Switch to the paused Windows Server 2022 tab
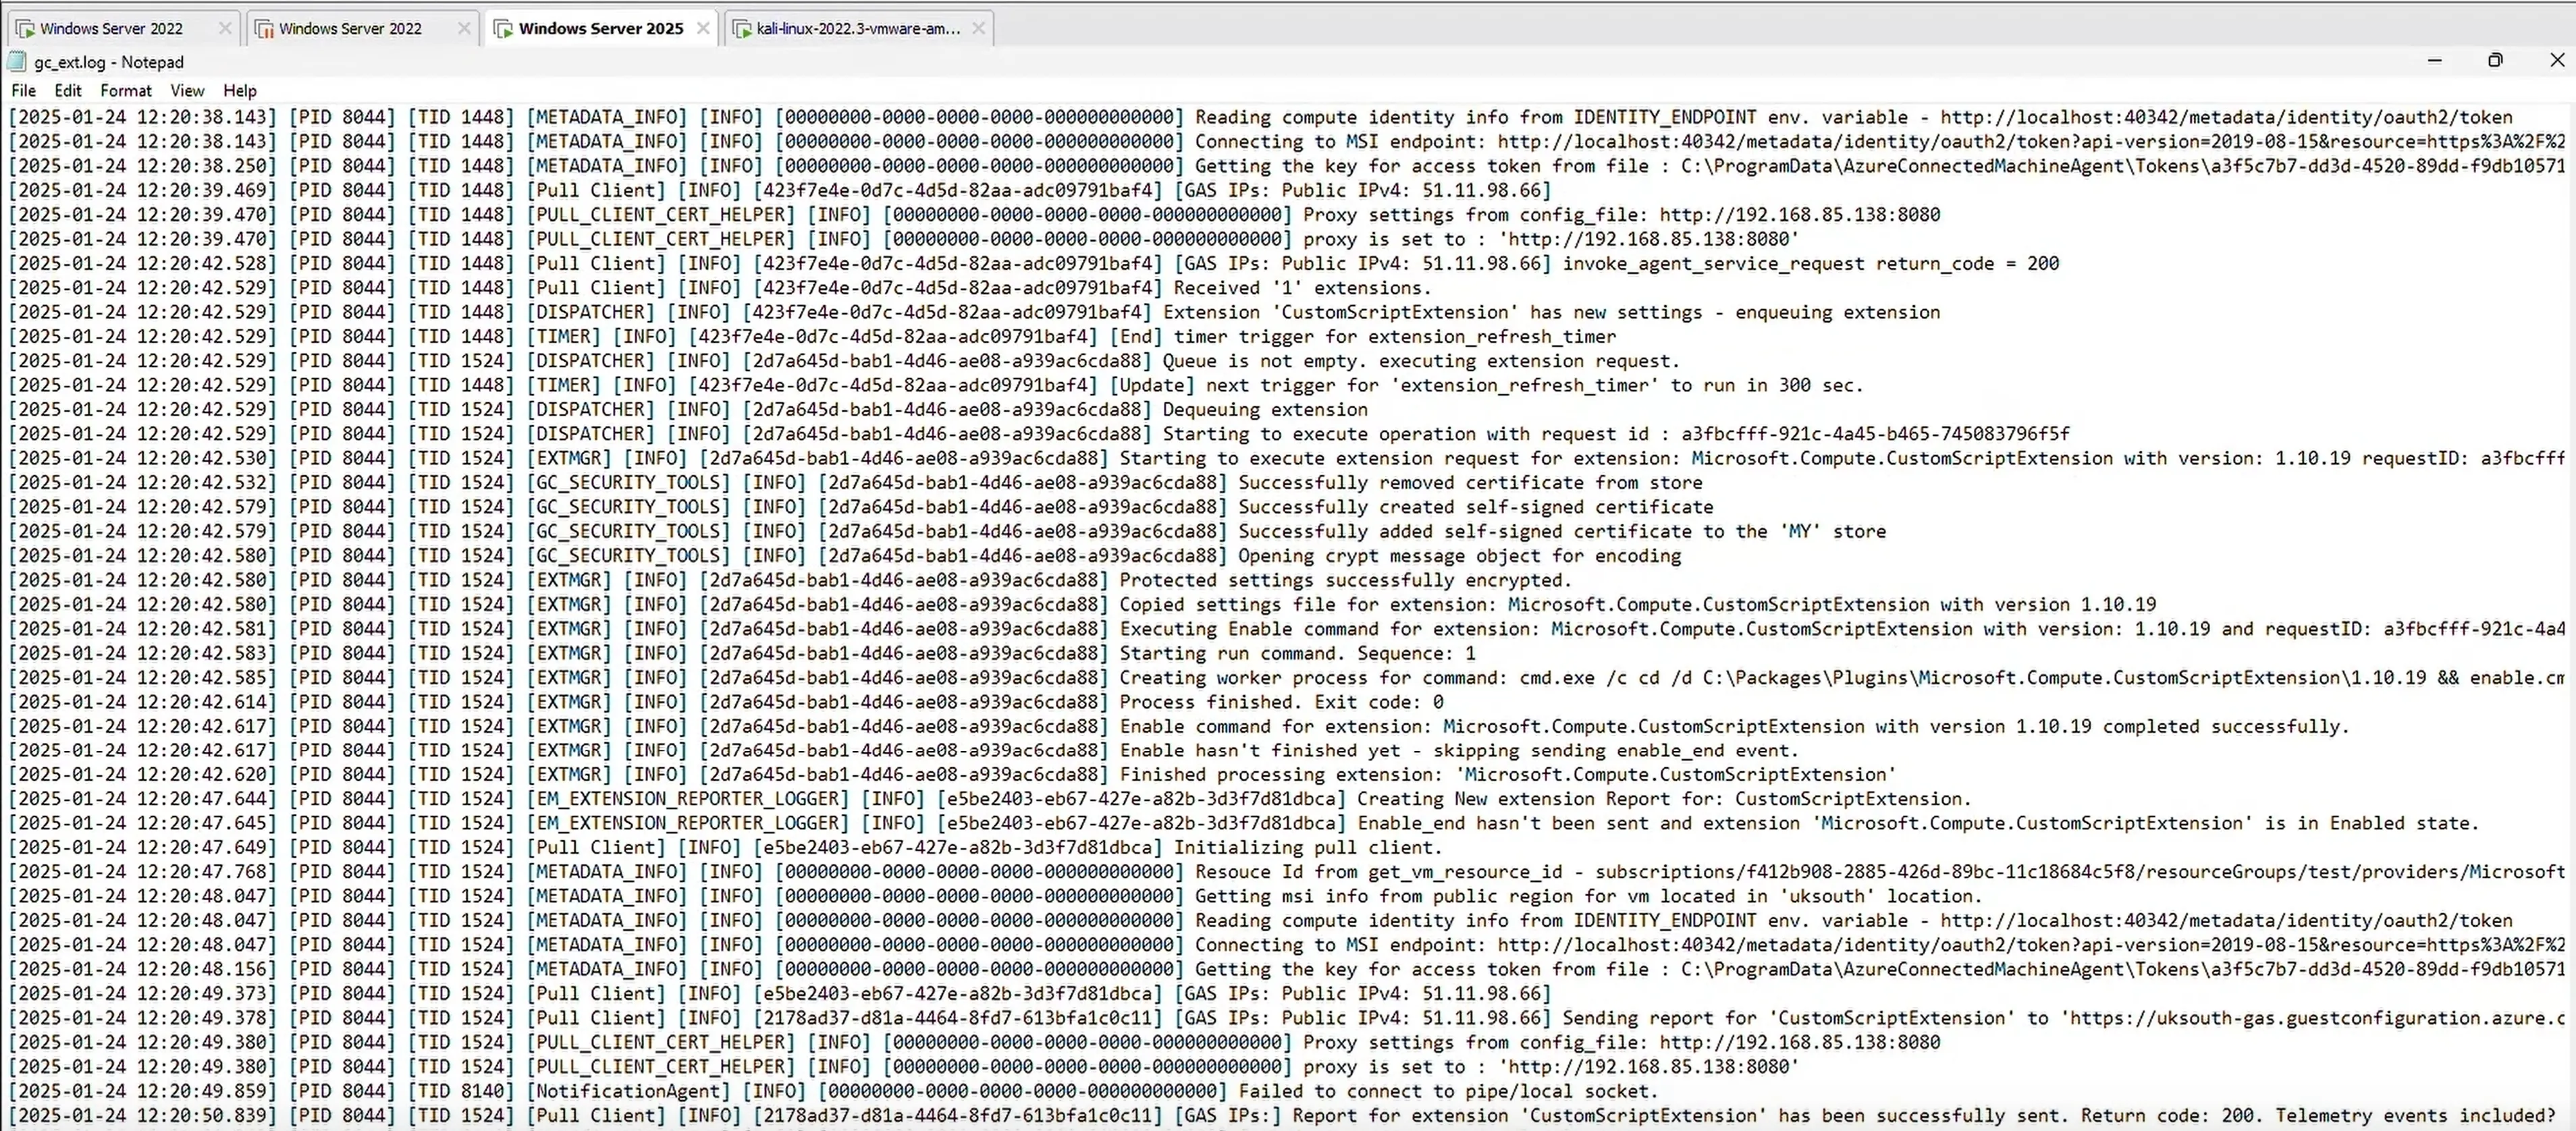This screenshot has height=1131, width=2576. [x=350, y=29]
